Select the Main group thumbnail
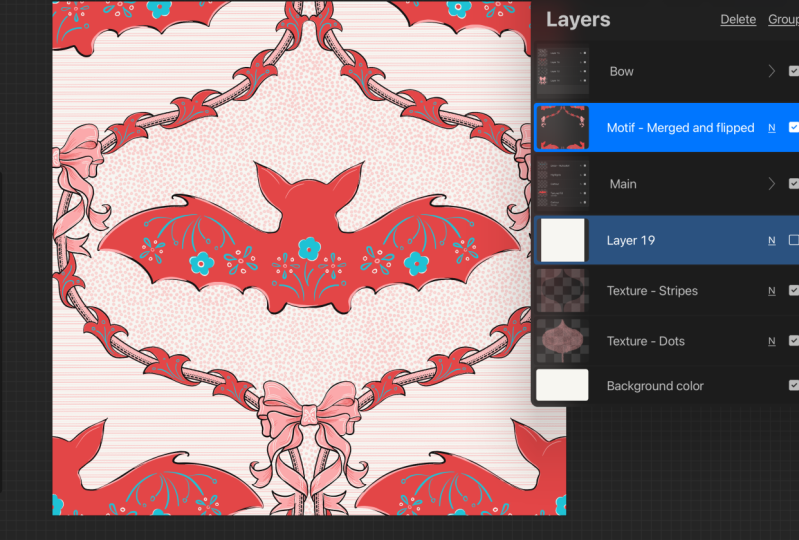The width and height of the screenshot is (799, 540). pos(563,184)
